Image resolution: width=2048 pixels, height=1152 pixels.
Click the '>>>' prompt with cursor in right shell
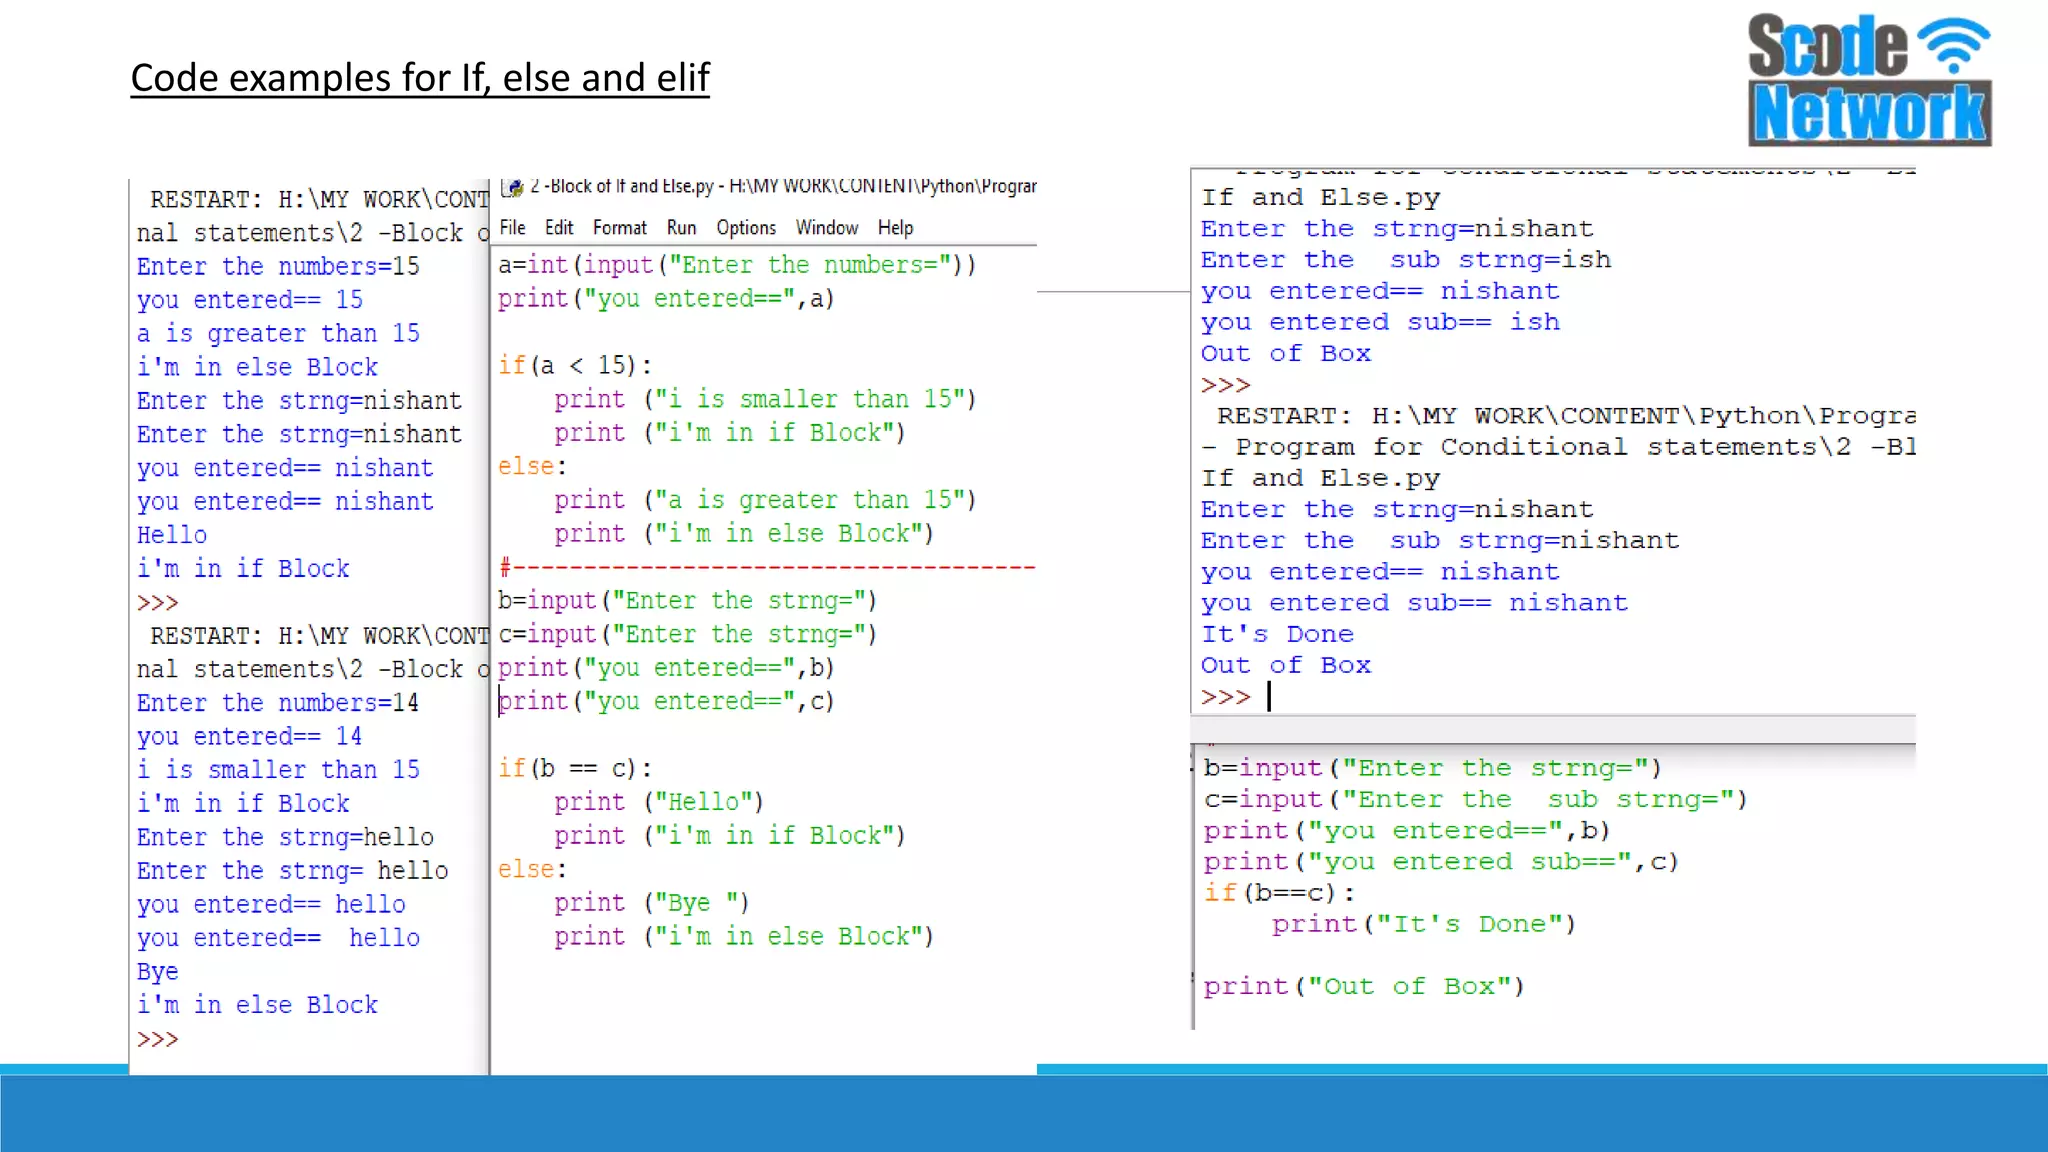(1226, 697)
